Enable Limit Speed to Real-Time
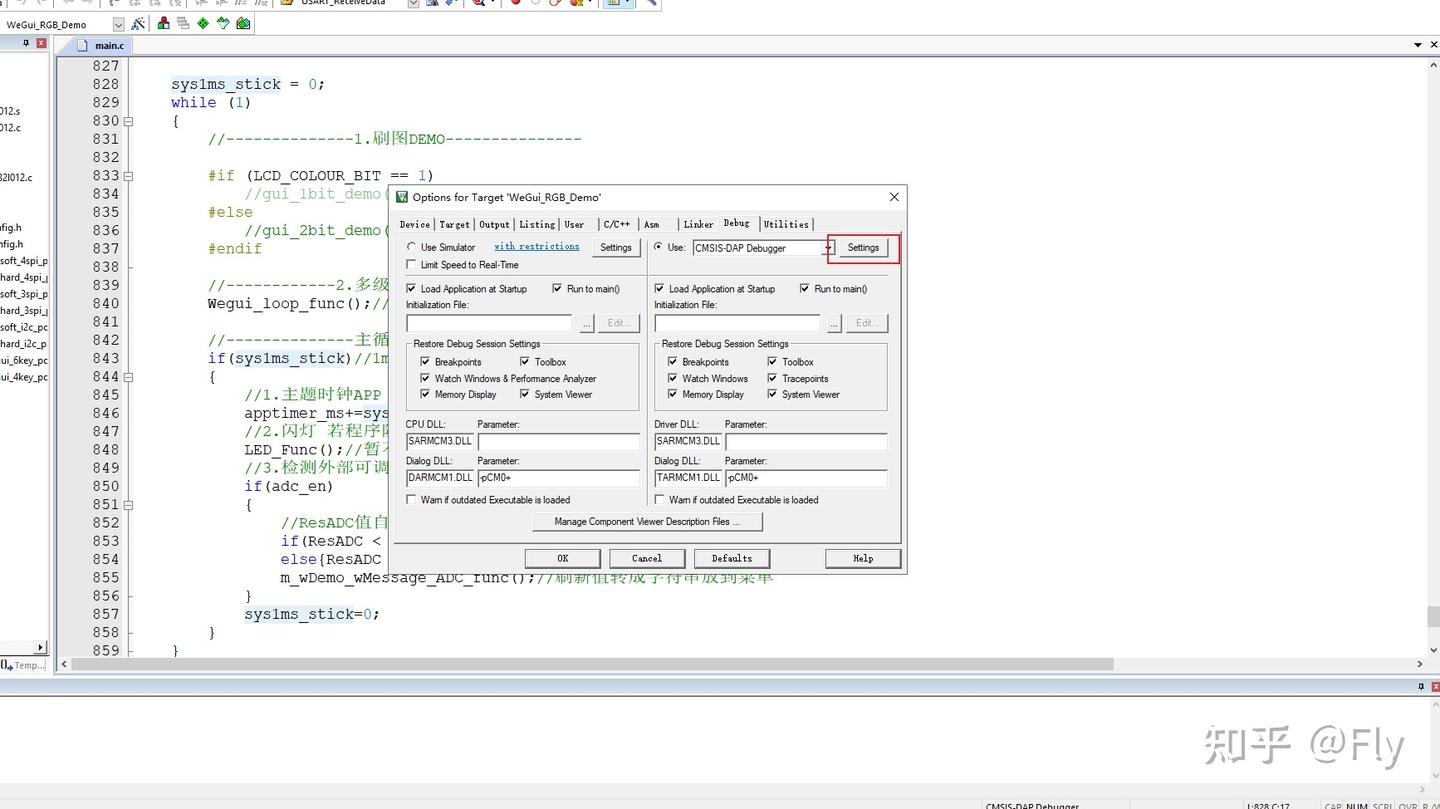This screenshot has width=1440, height=809. pos(412,265)
